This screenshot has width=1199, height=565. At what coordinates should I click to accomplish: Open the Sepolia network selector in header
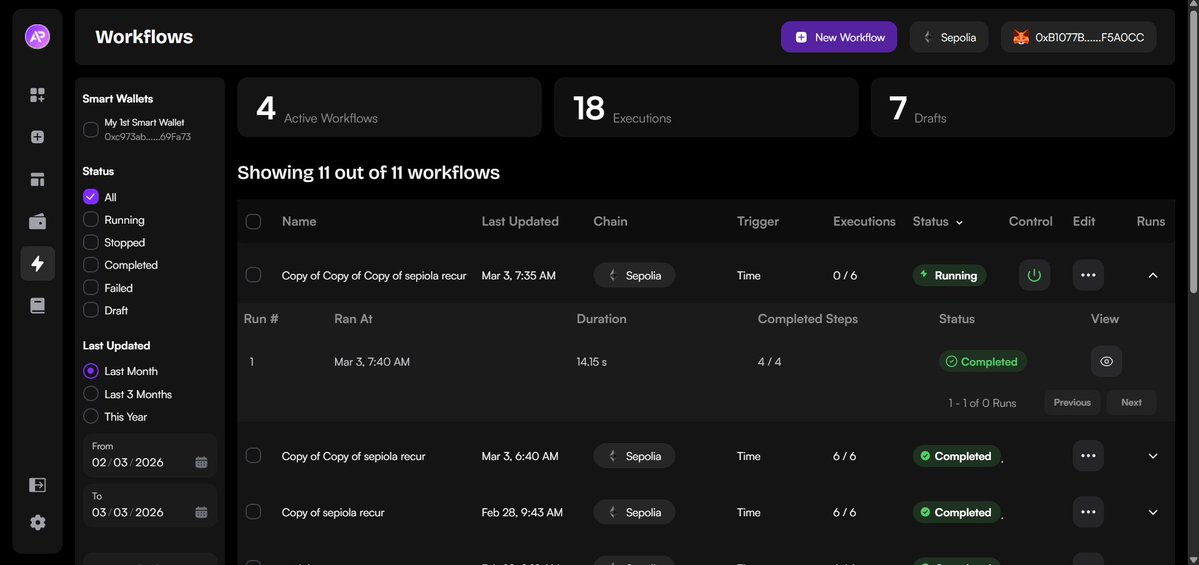pyautogui.click(x=949, y=37)
